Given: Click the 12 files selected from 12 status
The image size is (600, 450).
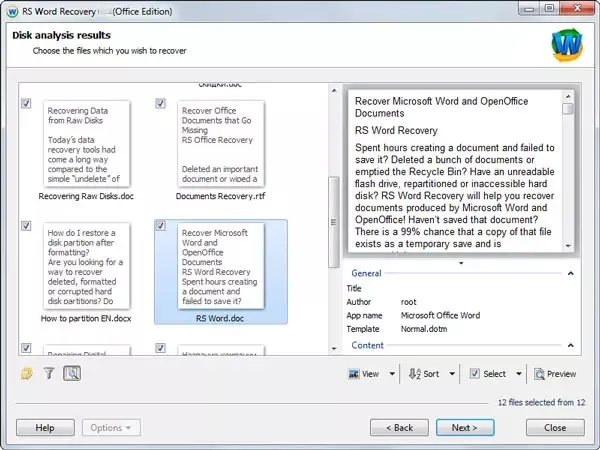Looking at the screenshot, I should [541, 403].
